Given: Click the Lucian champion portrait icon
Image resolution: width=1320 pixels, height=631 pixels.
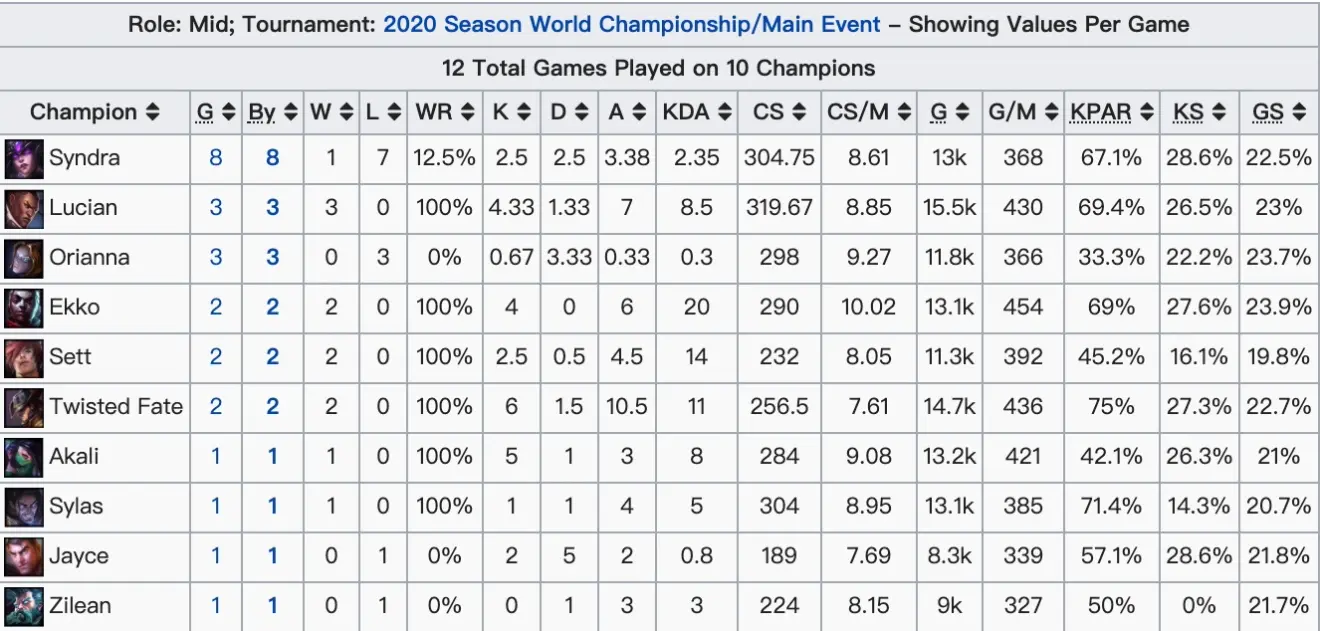Looking at the screenshot, I should click(x=24, y=208).
